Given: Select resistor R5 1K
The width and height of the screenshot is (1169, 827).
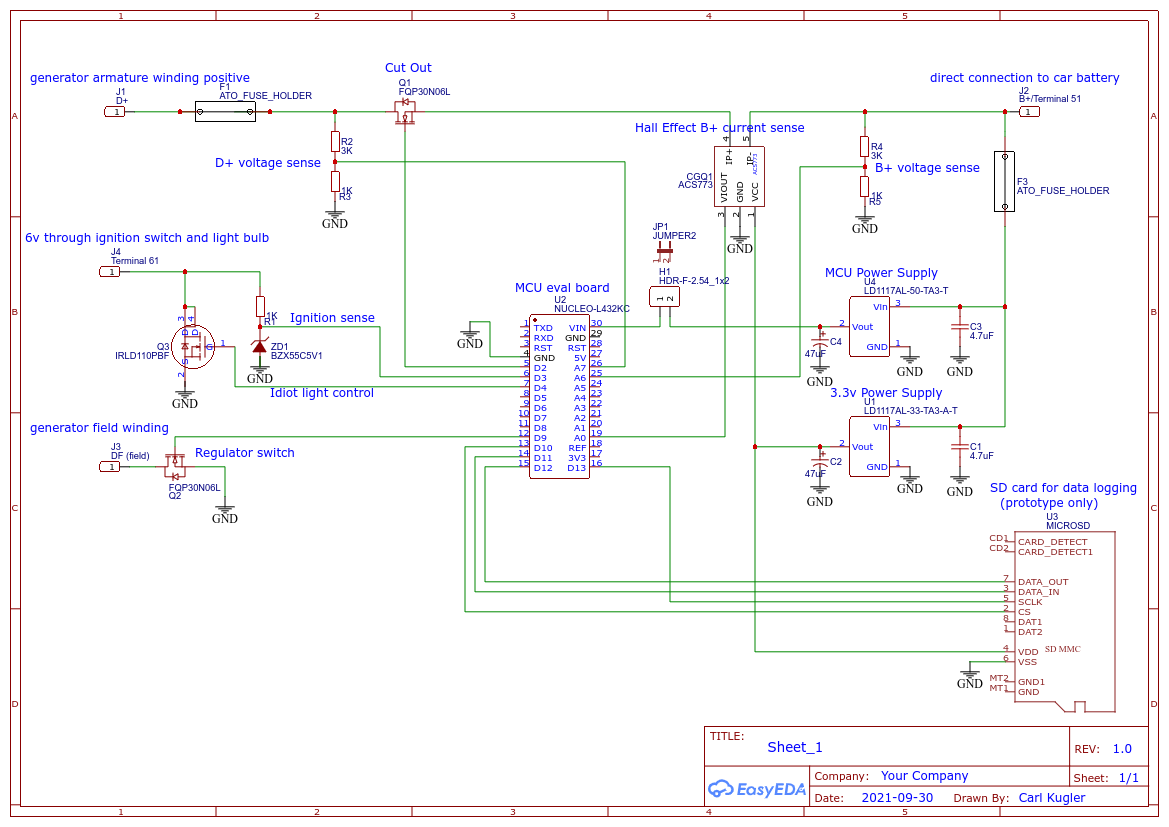Looking at the screenshot, I should pyautogui.click(x=865, y=186).
